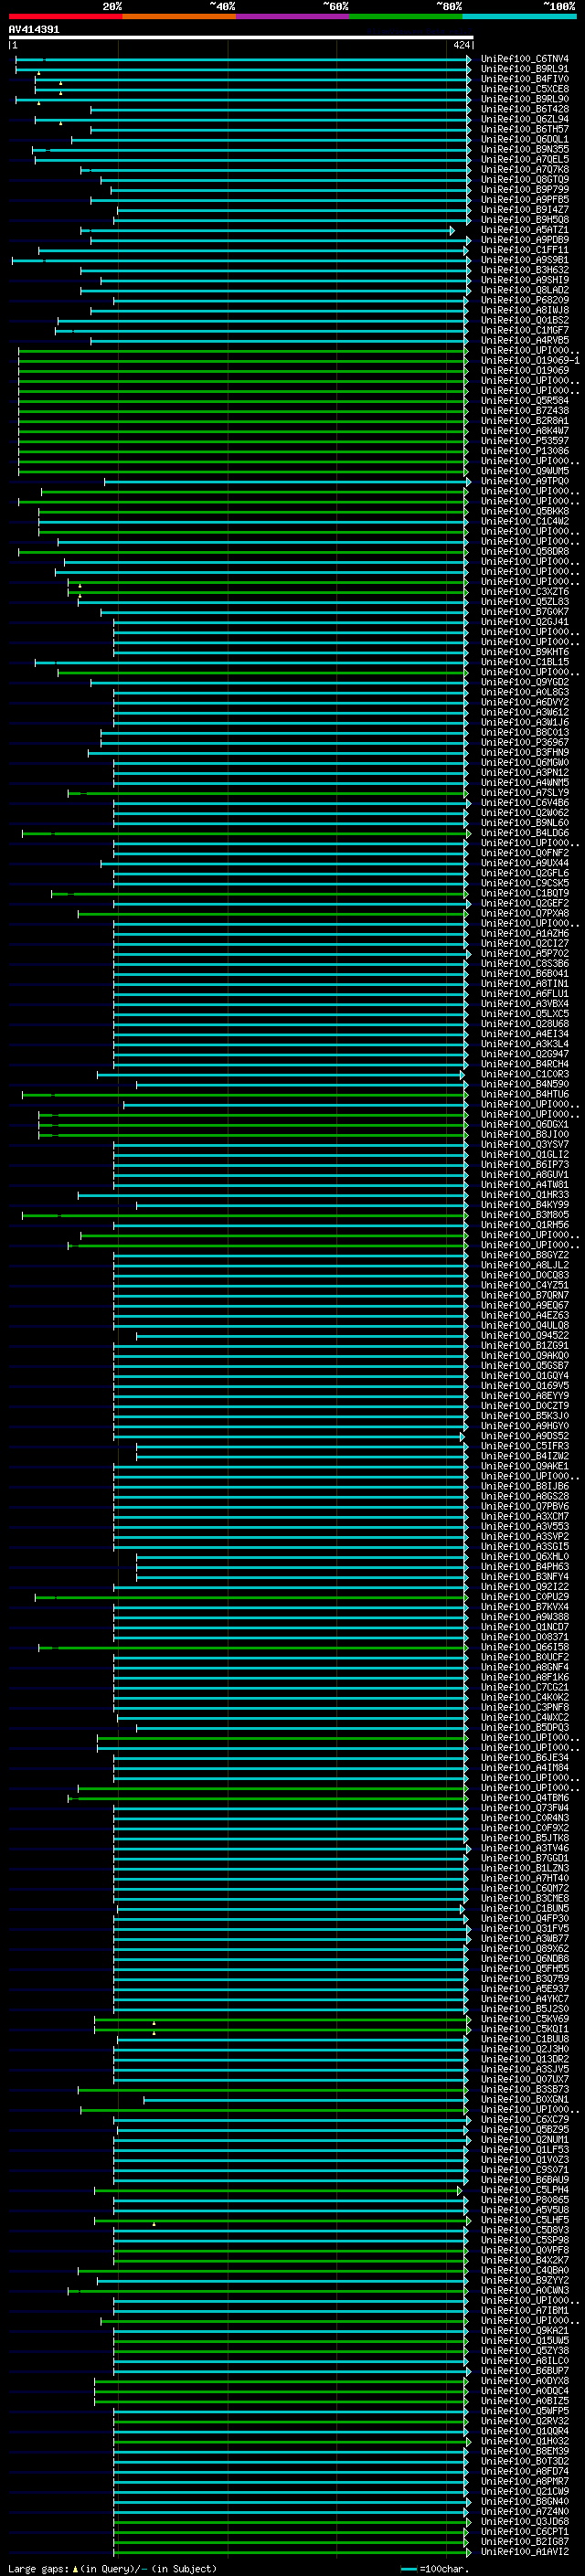Select the UniRef100_A0CWN3 label

point(525,2291)
